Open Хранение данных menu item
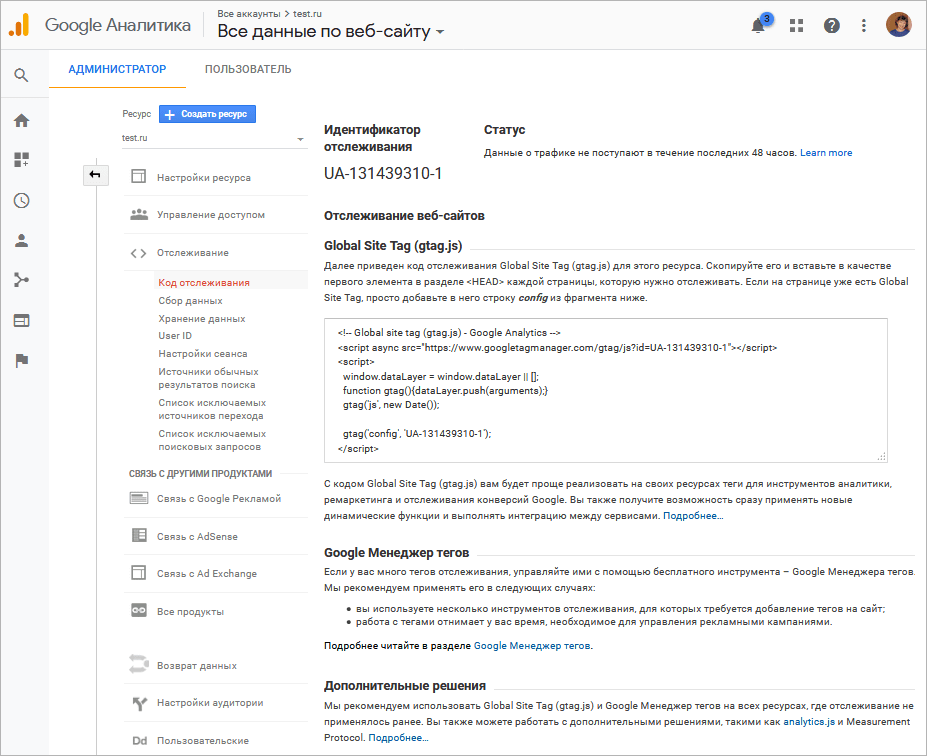 202,319
